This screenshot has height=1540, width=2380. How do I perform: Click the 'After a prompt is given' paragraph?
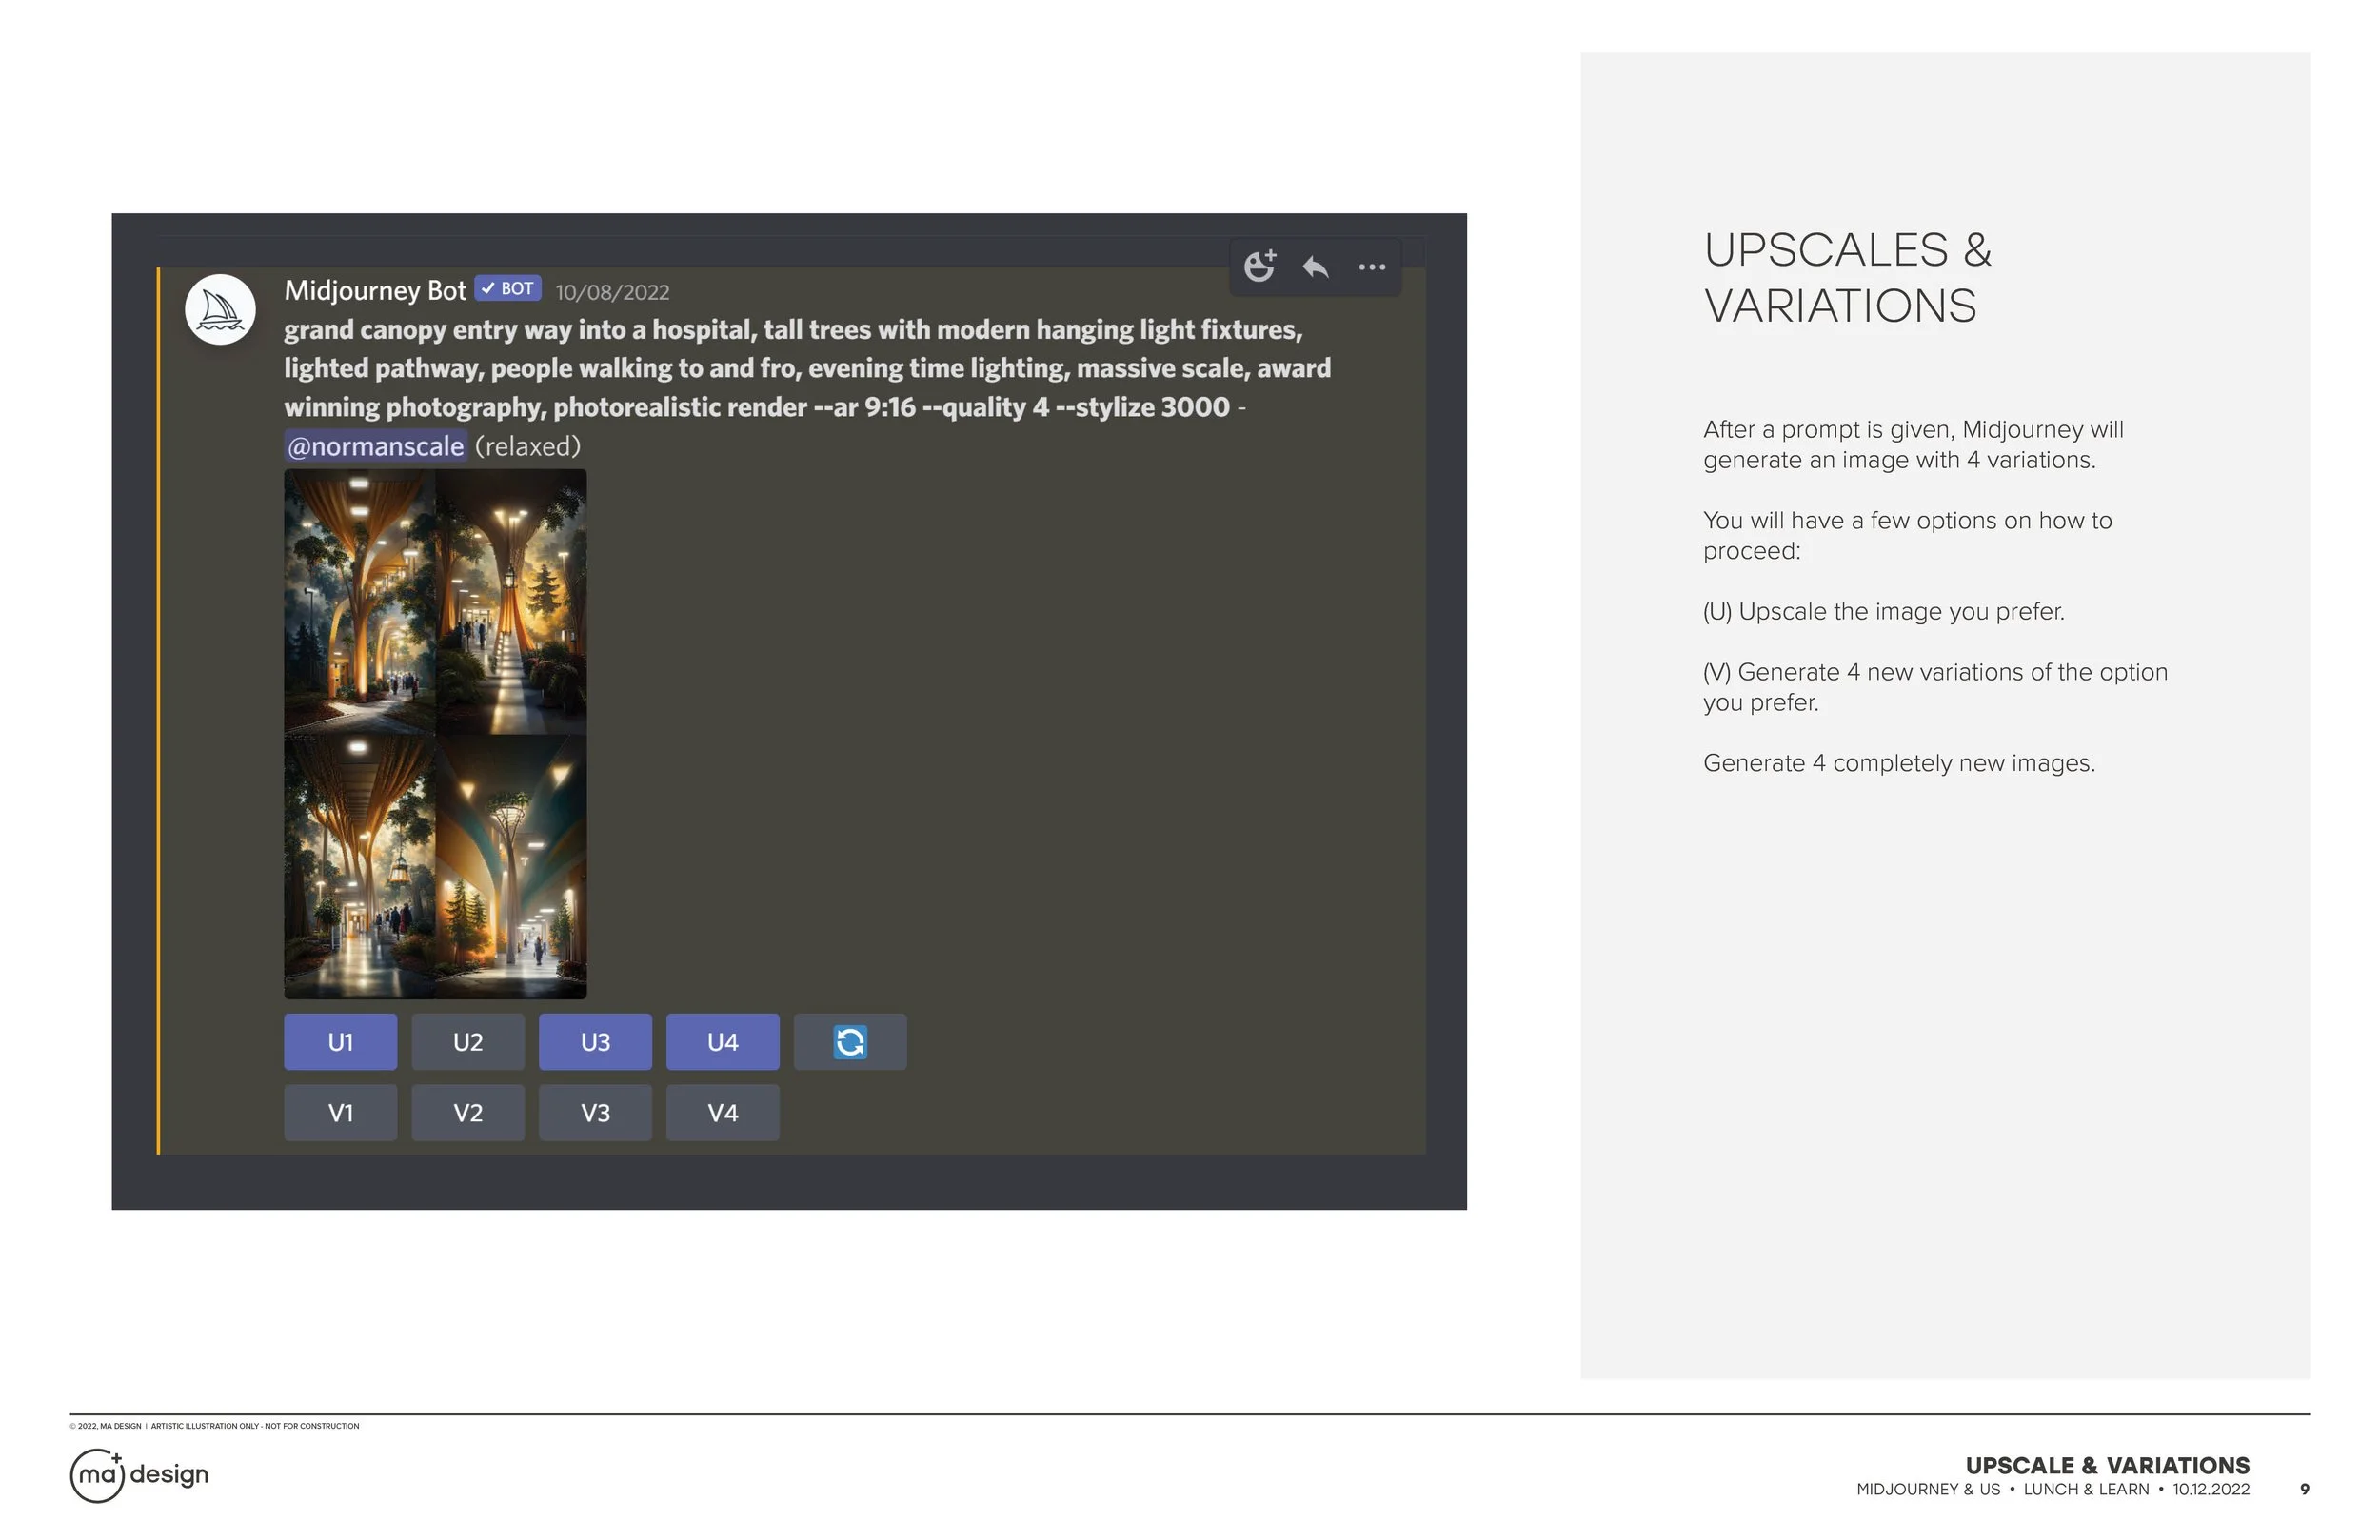pos(1913,444)
